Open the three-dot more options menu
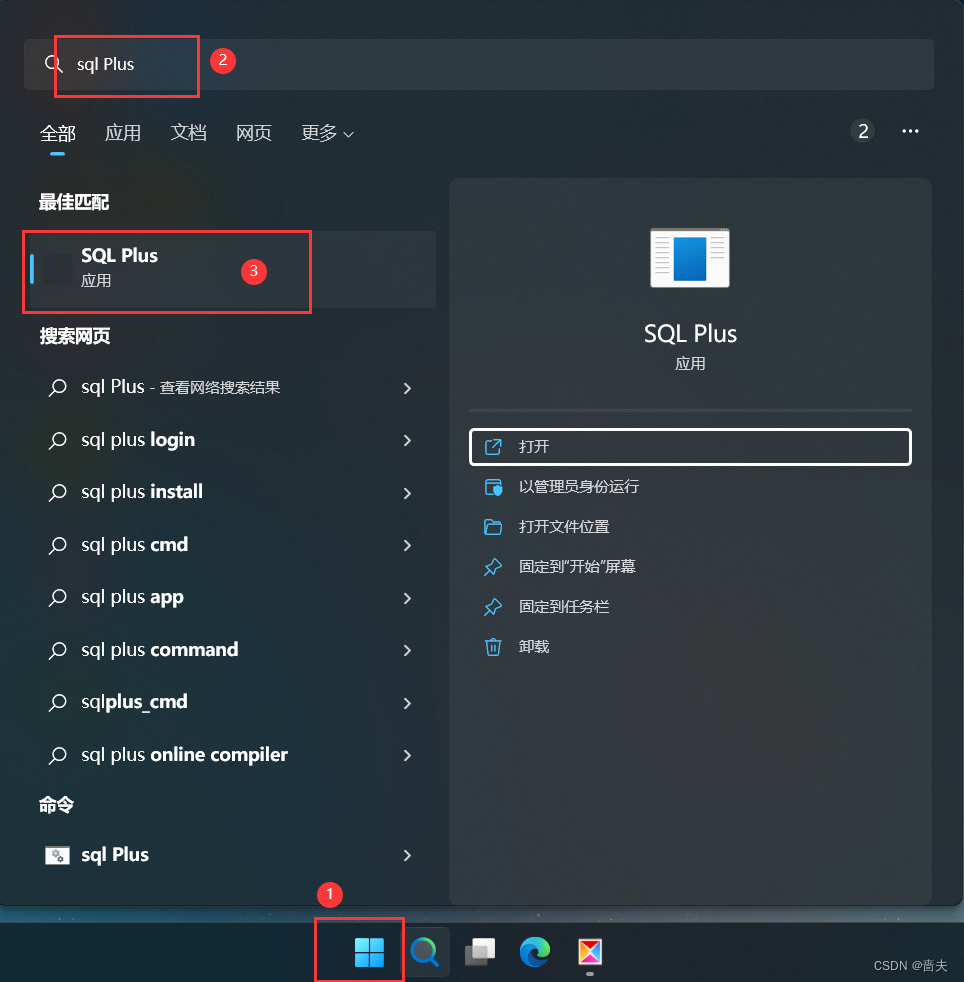 coord(910,131)
